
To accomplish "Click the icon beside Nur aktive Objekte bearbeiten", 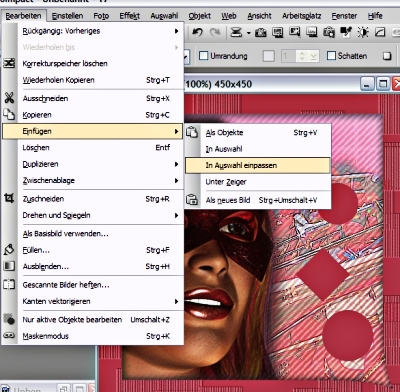I will tap(9, 319).
